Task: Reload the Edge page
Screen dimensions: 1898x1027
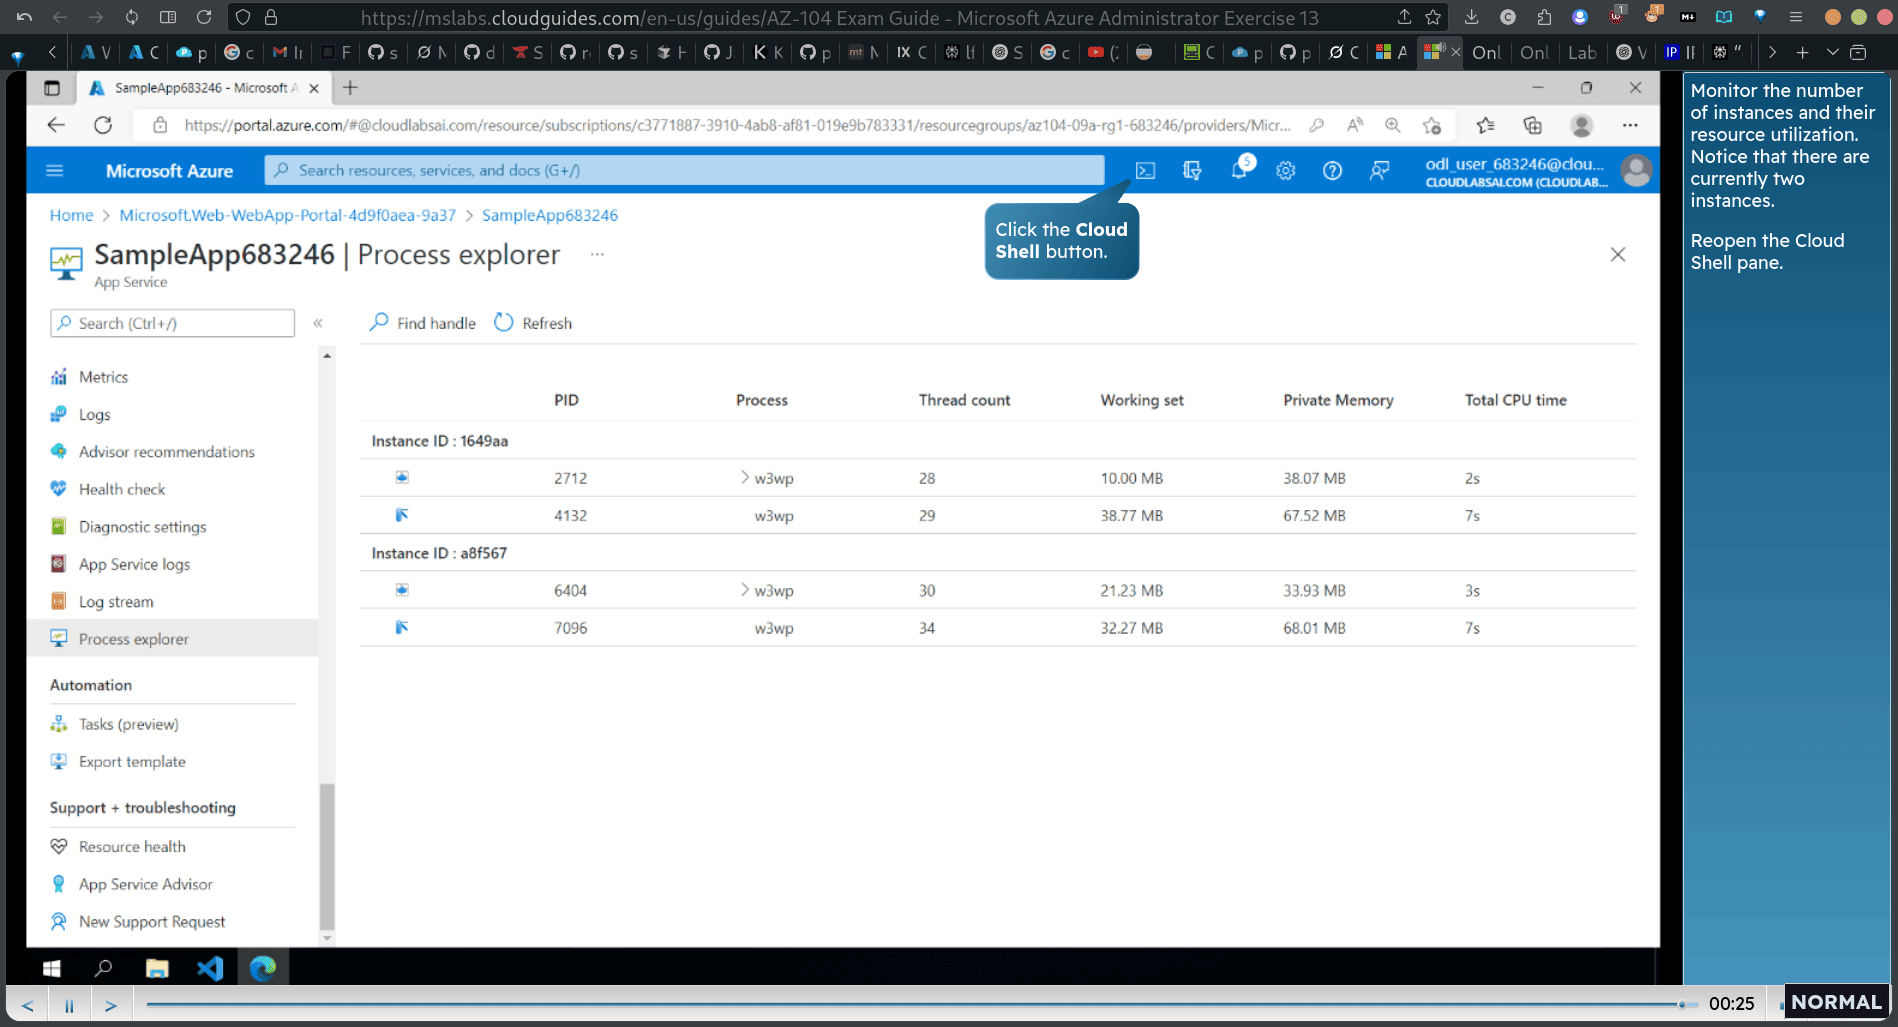Action: (103, 125)
